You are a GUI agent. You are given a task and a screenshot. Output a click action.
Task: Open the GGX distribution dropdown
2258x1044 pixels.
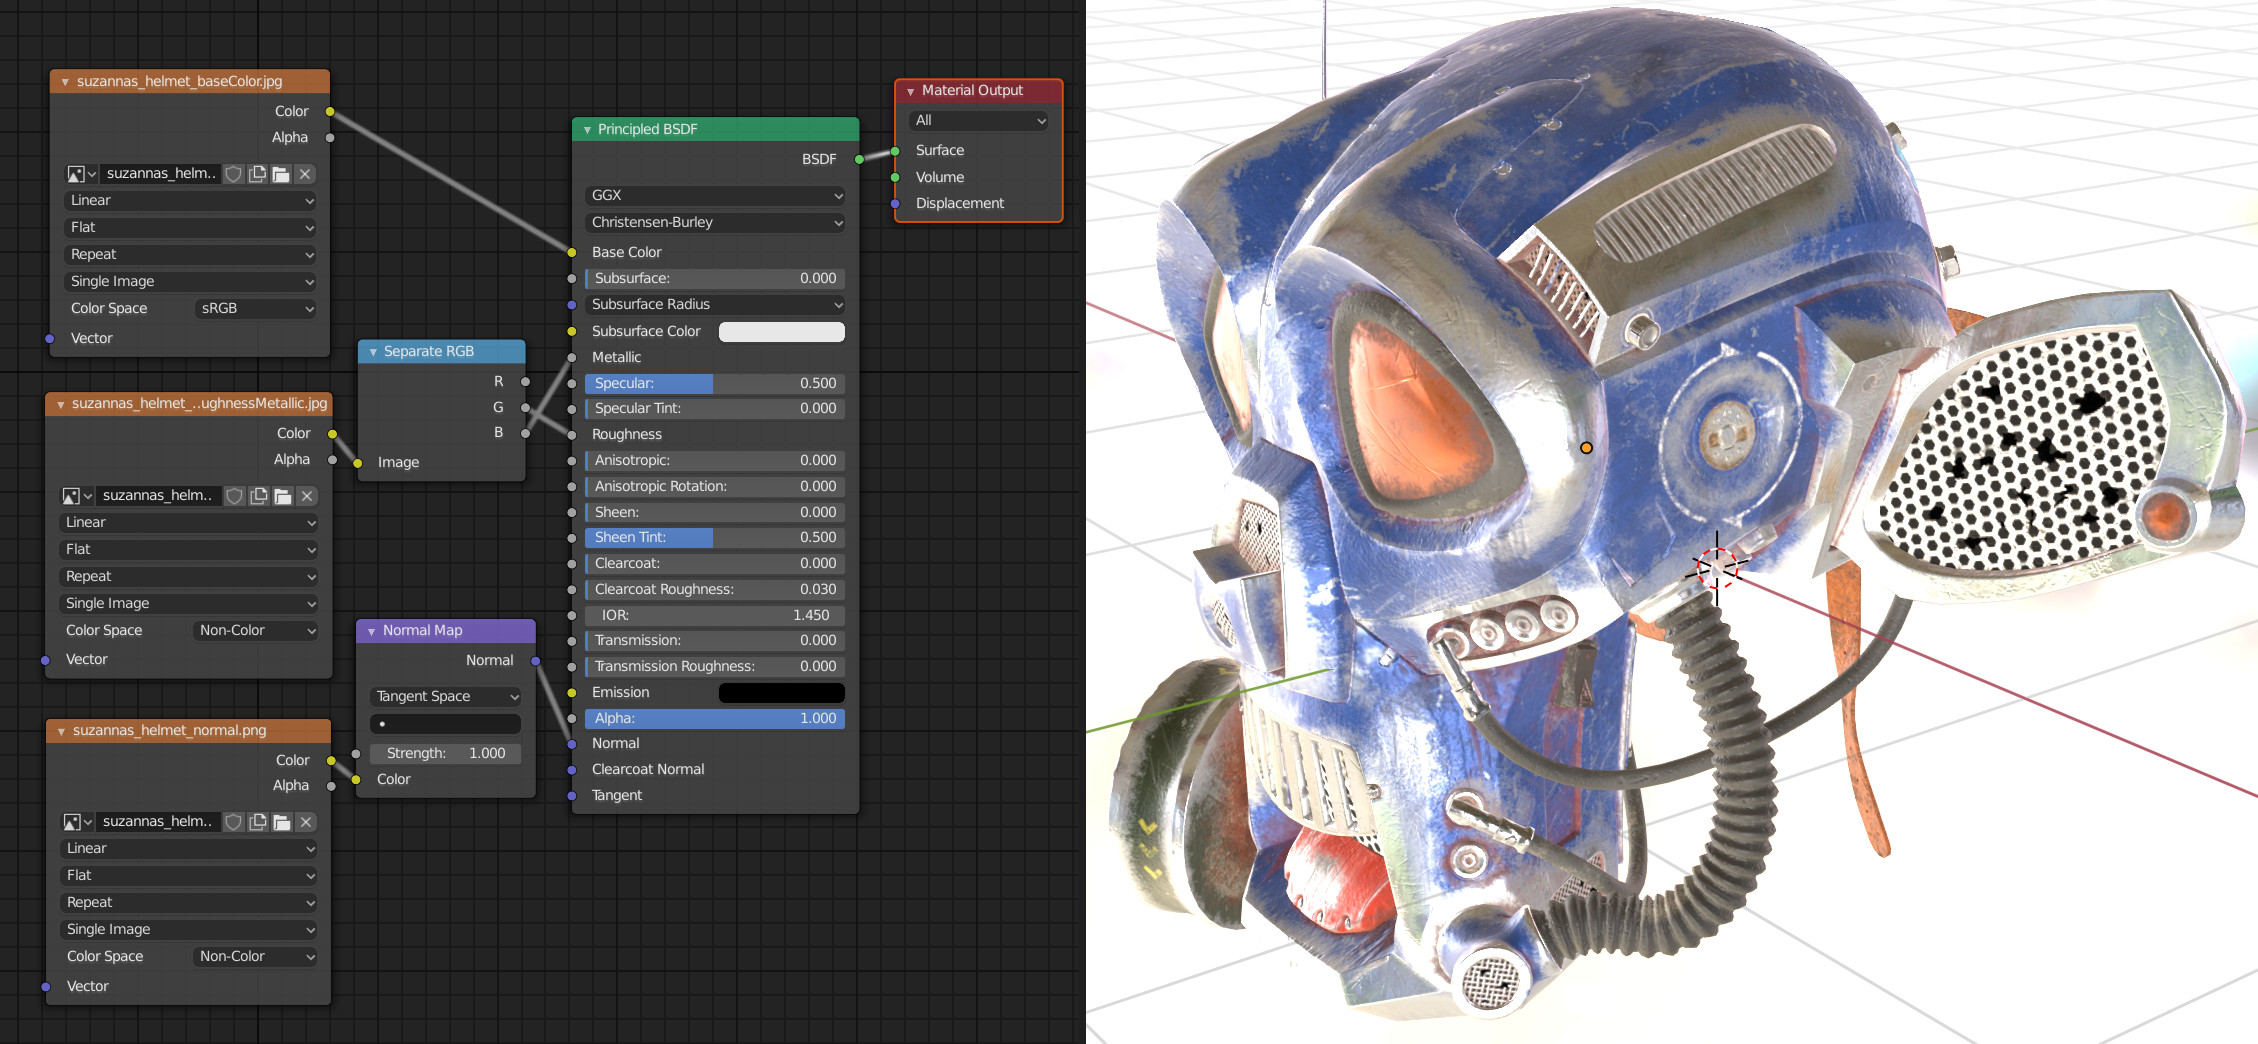click(715, 196)
